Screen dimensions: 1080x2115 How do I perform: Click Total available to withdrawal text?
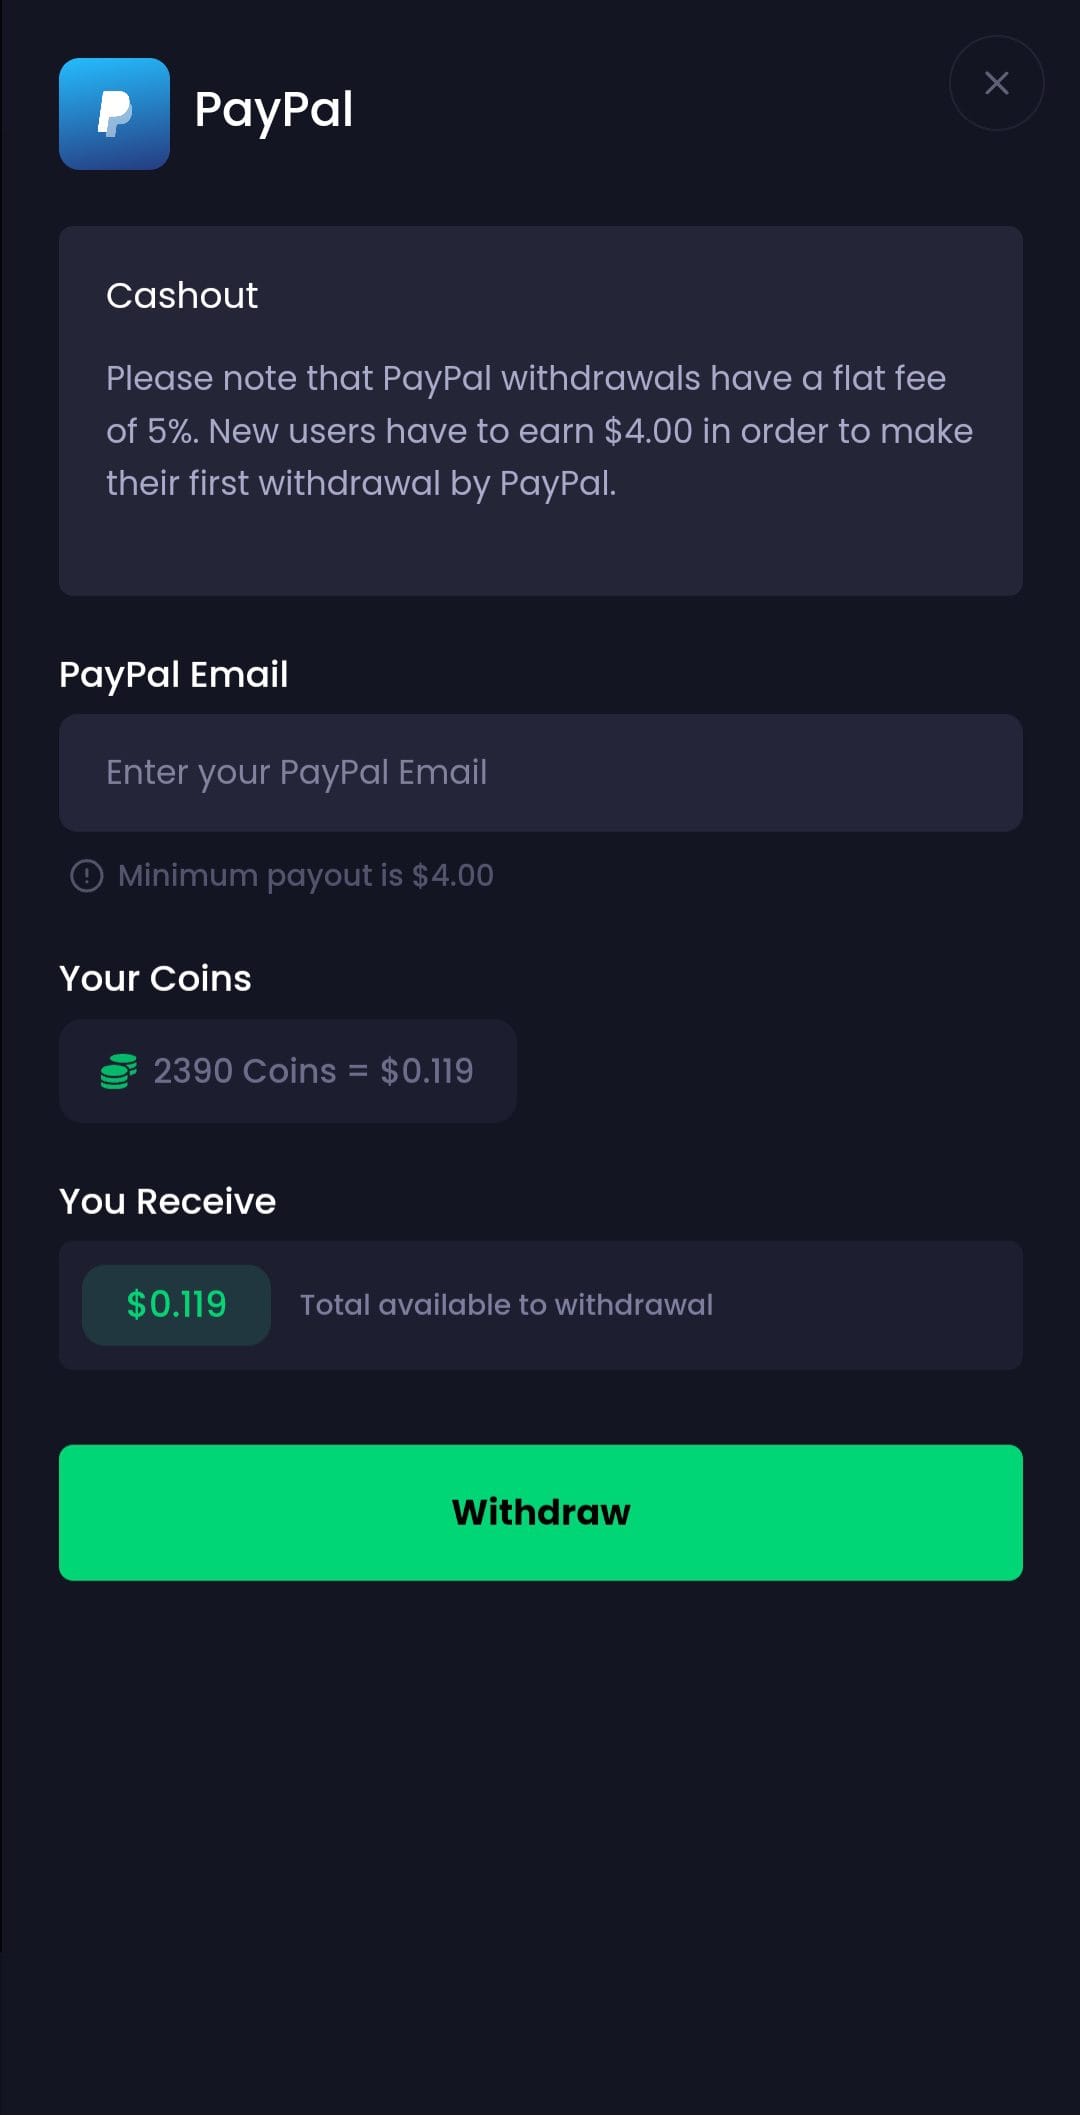[x=506, y=1305]
